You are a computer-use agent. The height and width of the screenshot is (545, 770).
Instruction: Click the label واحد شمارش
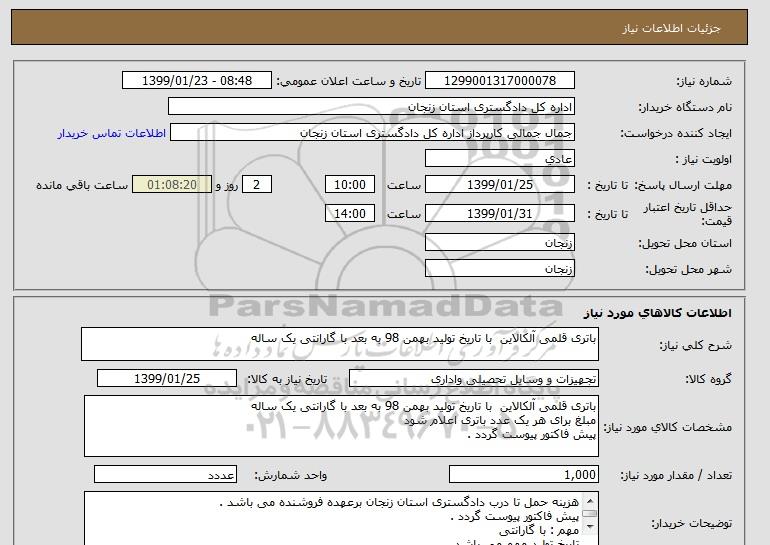[x=291, y=475]
